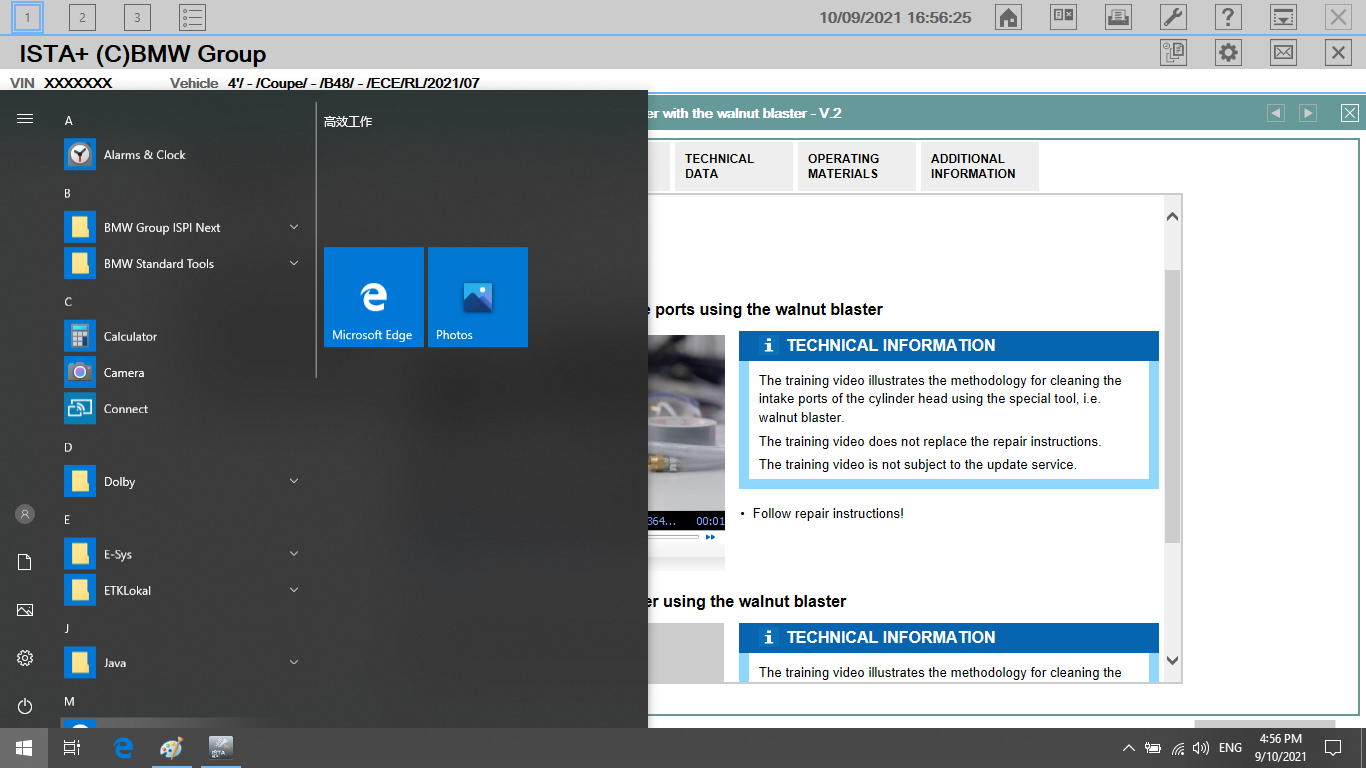Open Alarms & Clock app
Viewport: 1366px width, 768px height.
pyautogui.click(x=182, y=155)
